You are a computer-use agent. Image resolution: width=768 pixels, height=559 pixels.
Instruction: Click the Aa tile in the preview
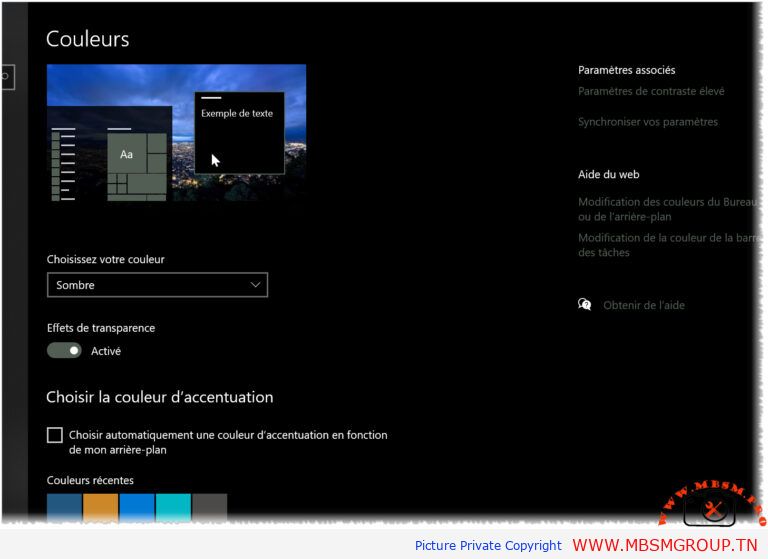(x=127, y=154)
